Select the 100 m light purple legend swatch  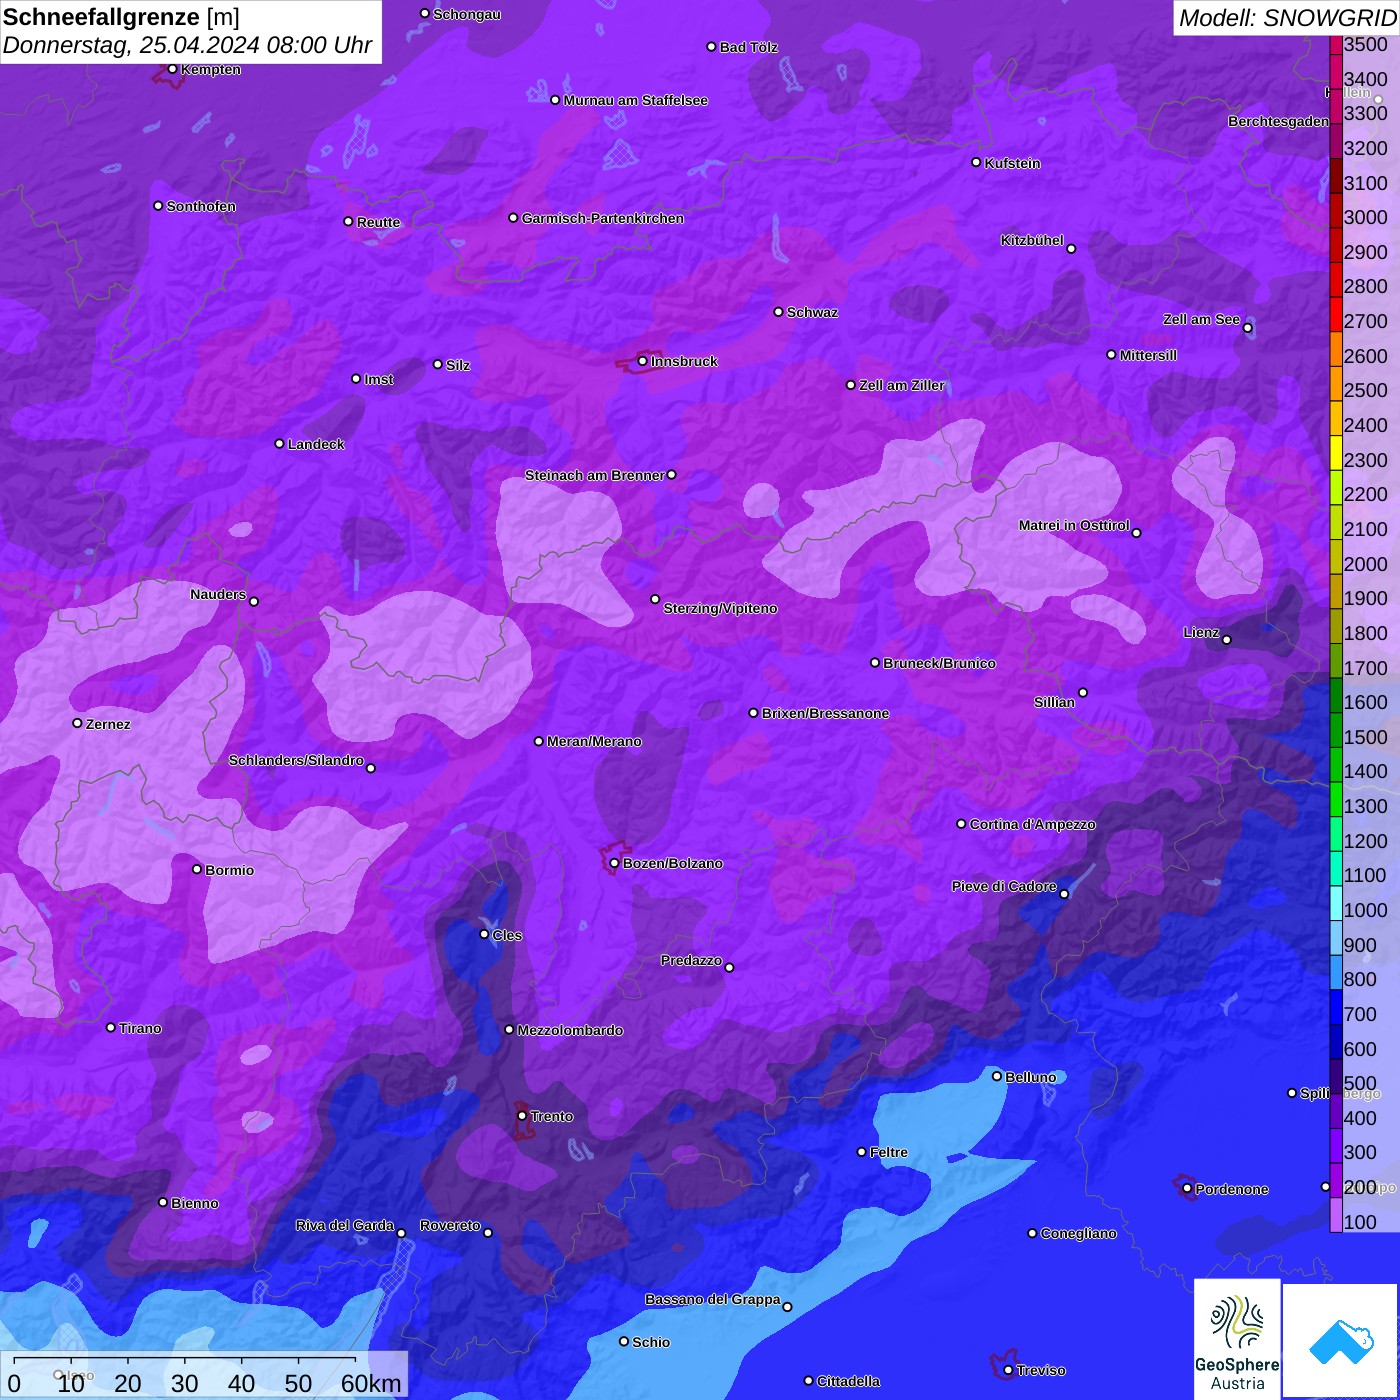tap(1336, 1214)
